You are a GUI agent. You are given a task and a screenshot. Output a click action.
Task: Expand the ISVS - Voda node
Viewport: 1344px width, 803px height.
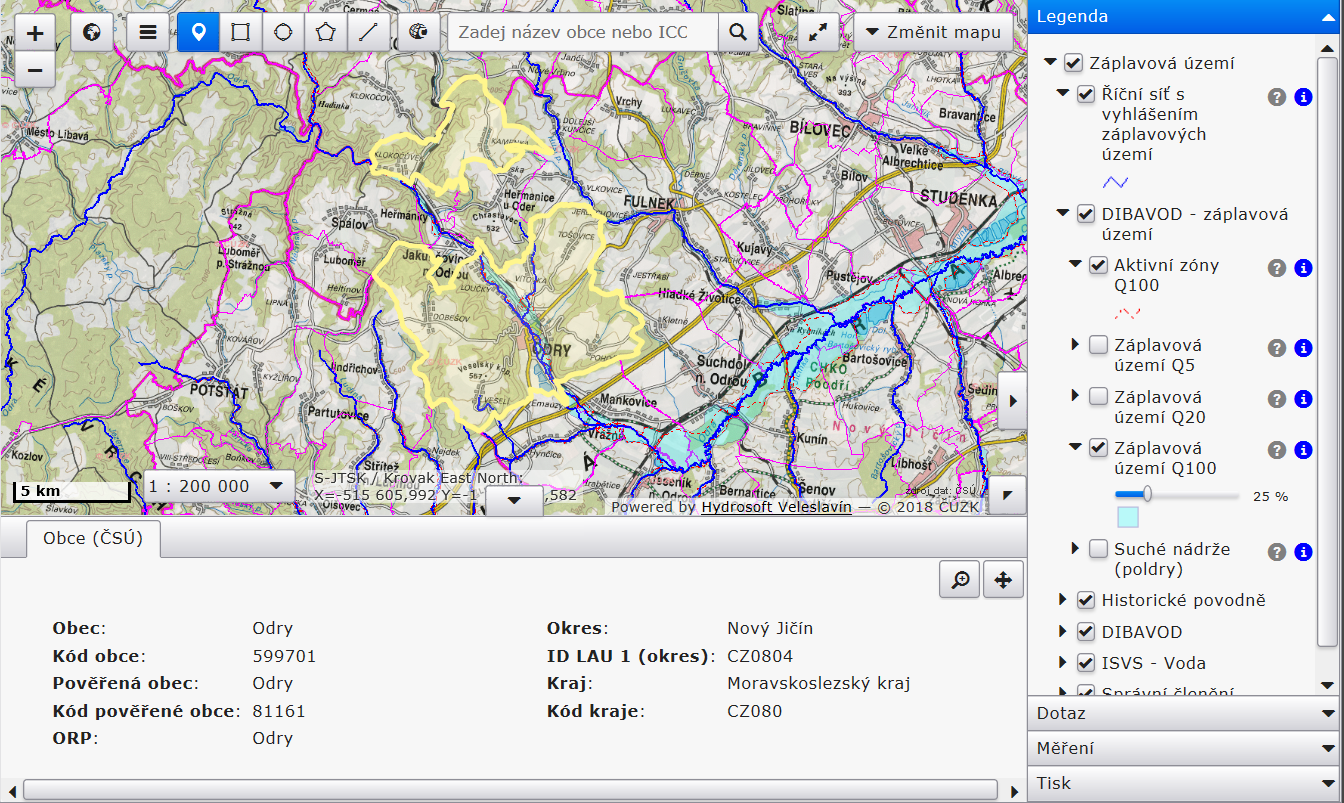tap(1063, 663)
